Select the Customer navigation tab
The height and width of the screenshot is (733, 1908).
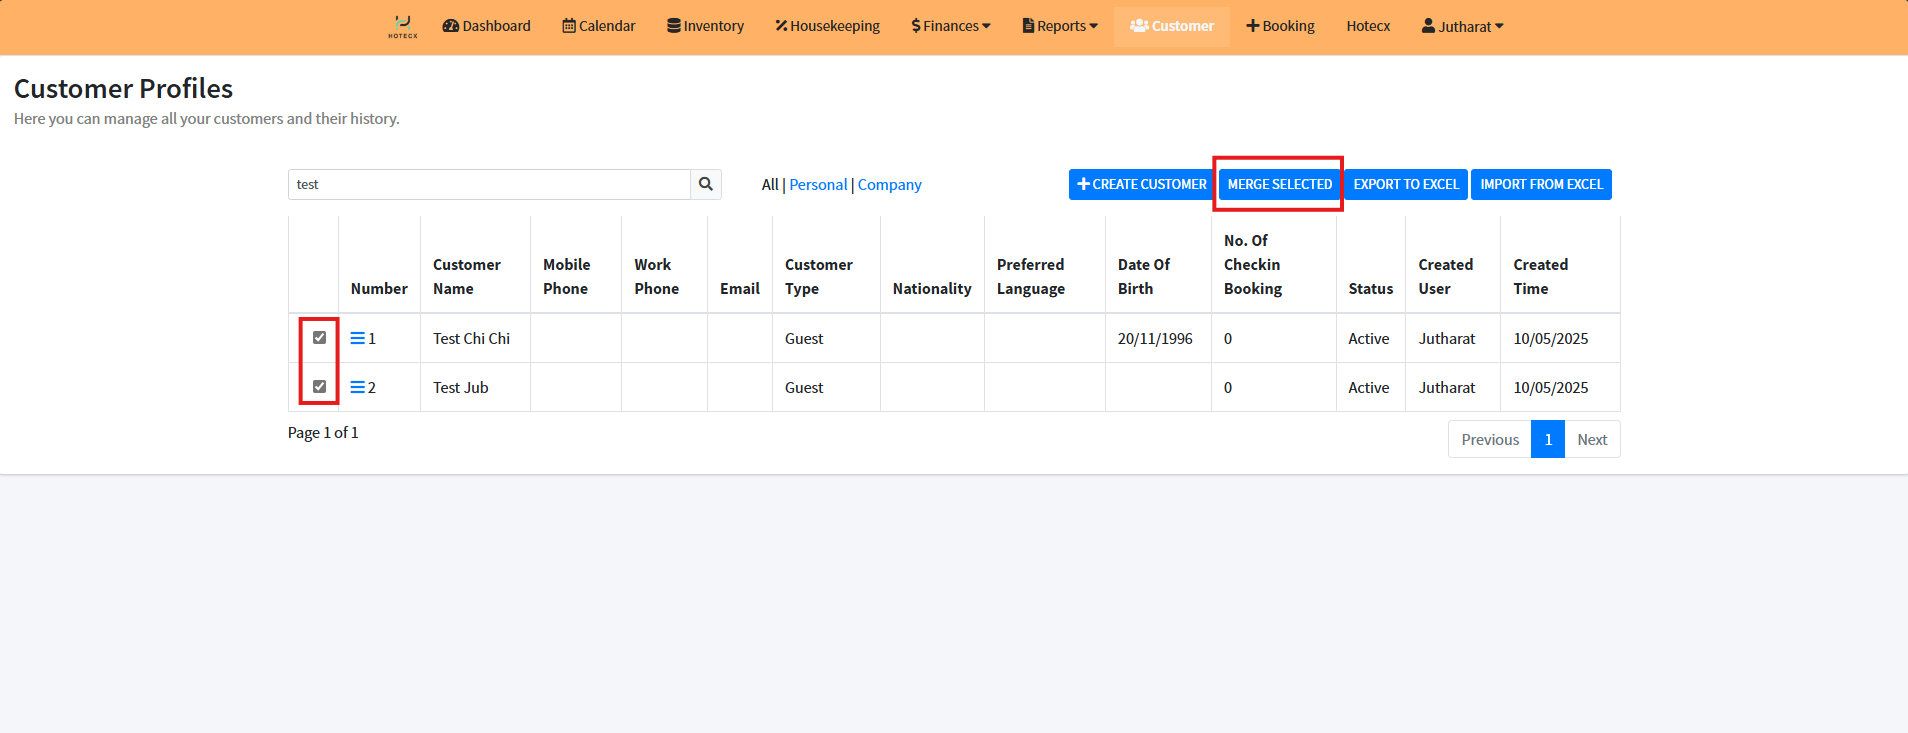(x=1171, y=26)
